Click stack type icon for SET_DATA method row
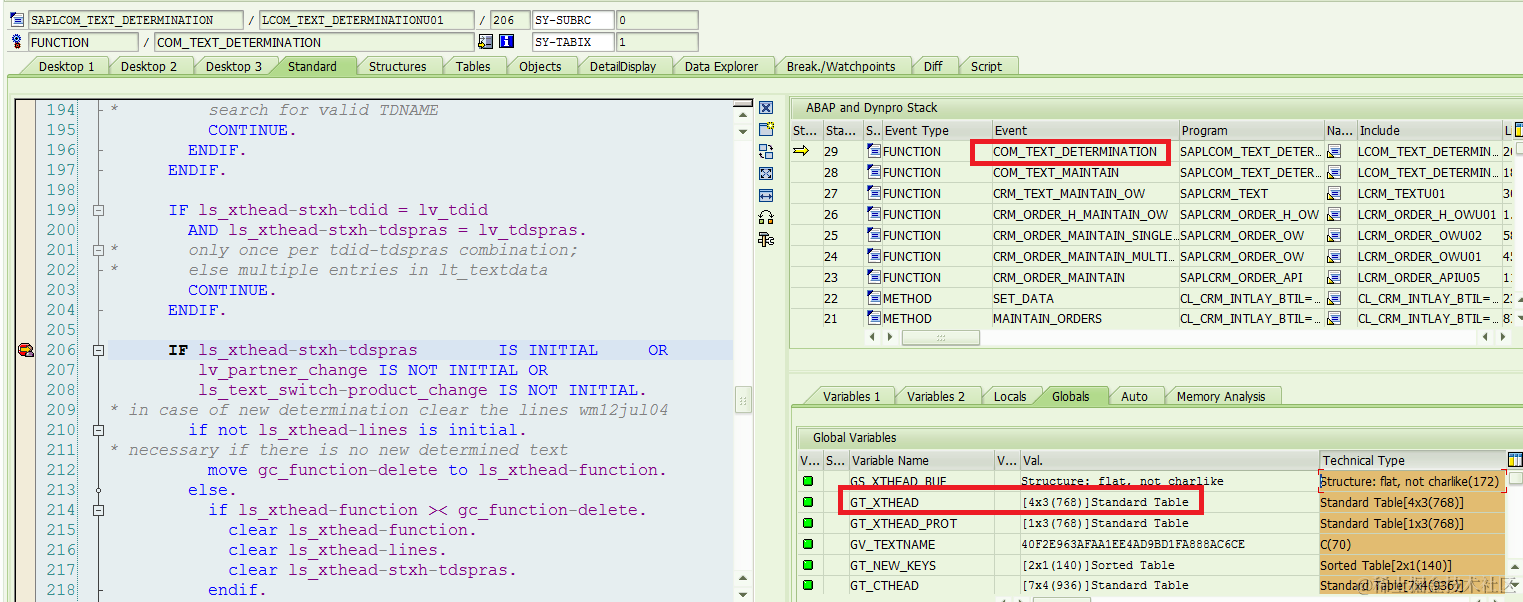Viewport: 1523px width, 602px height. [873, 298]
